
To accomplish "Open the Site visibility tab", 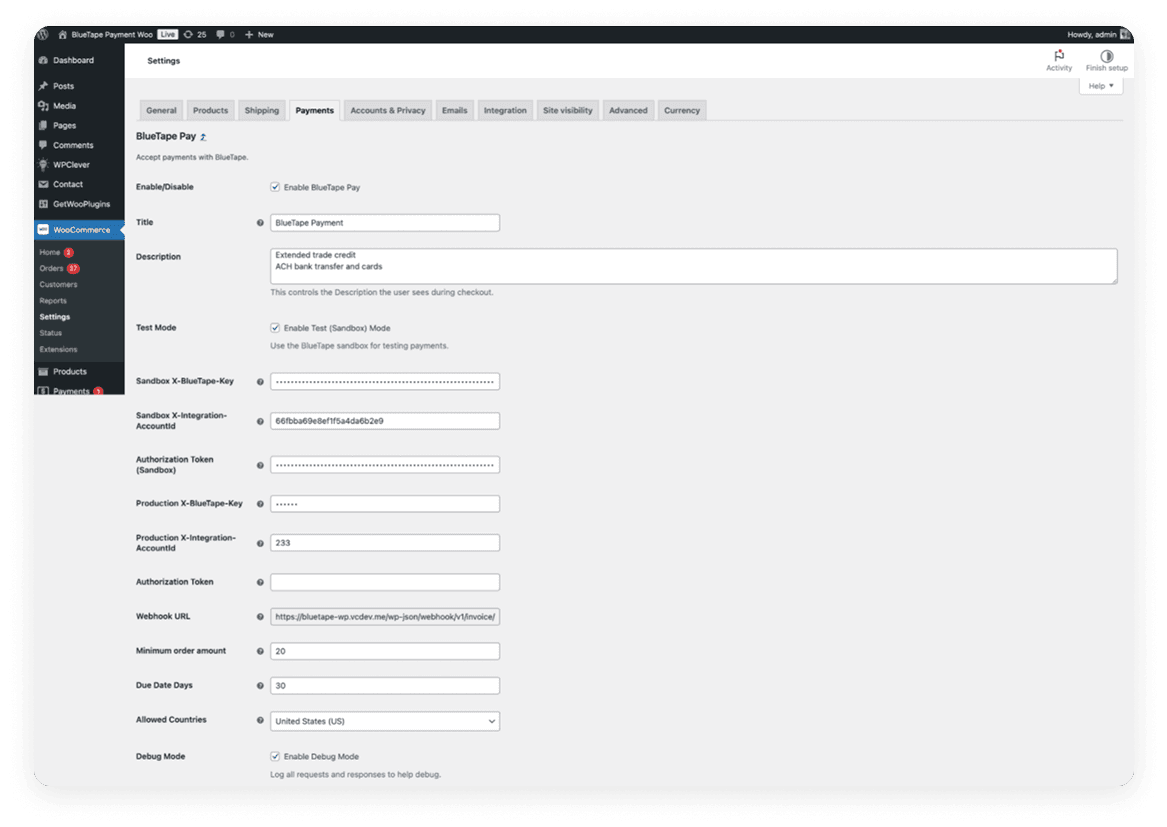I will [568, 110].
